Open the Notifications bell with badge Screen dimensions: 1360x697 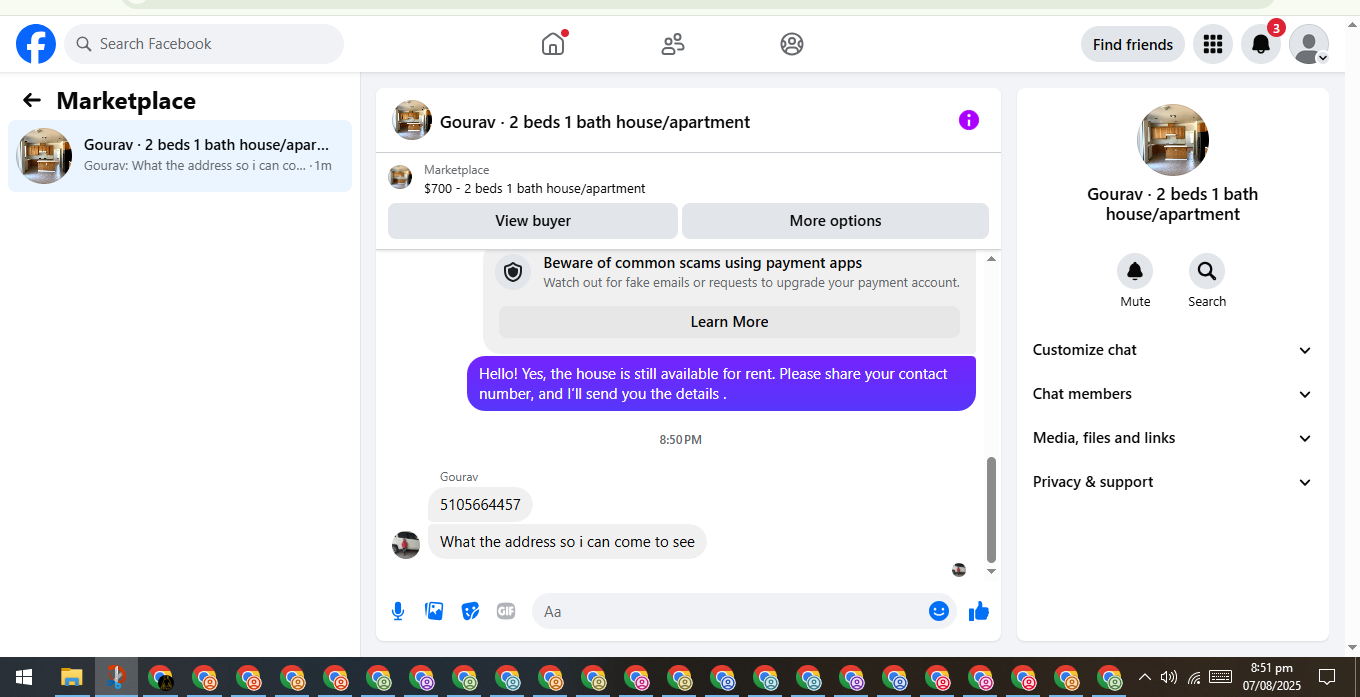point(1261,44)
